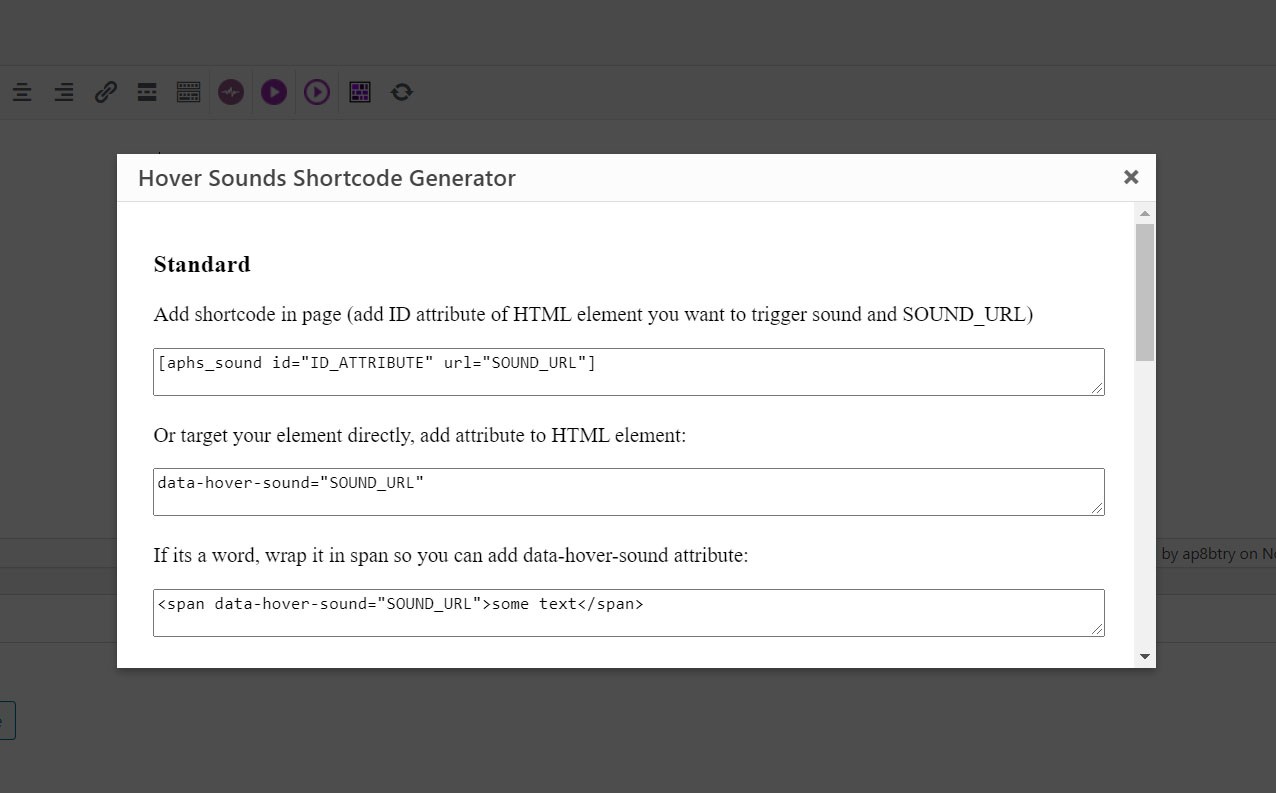This screenshot has height=793, width=1276.
Task: Click the span textarea resize handle
Action: pos(1098,629)
